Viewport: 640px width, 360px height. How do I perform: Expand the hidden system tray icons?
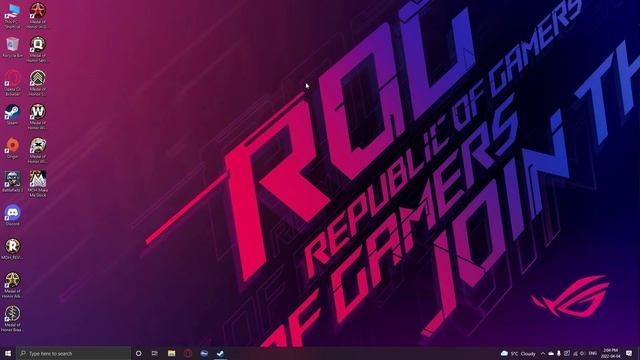point(543,353)
